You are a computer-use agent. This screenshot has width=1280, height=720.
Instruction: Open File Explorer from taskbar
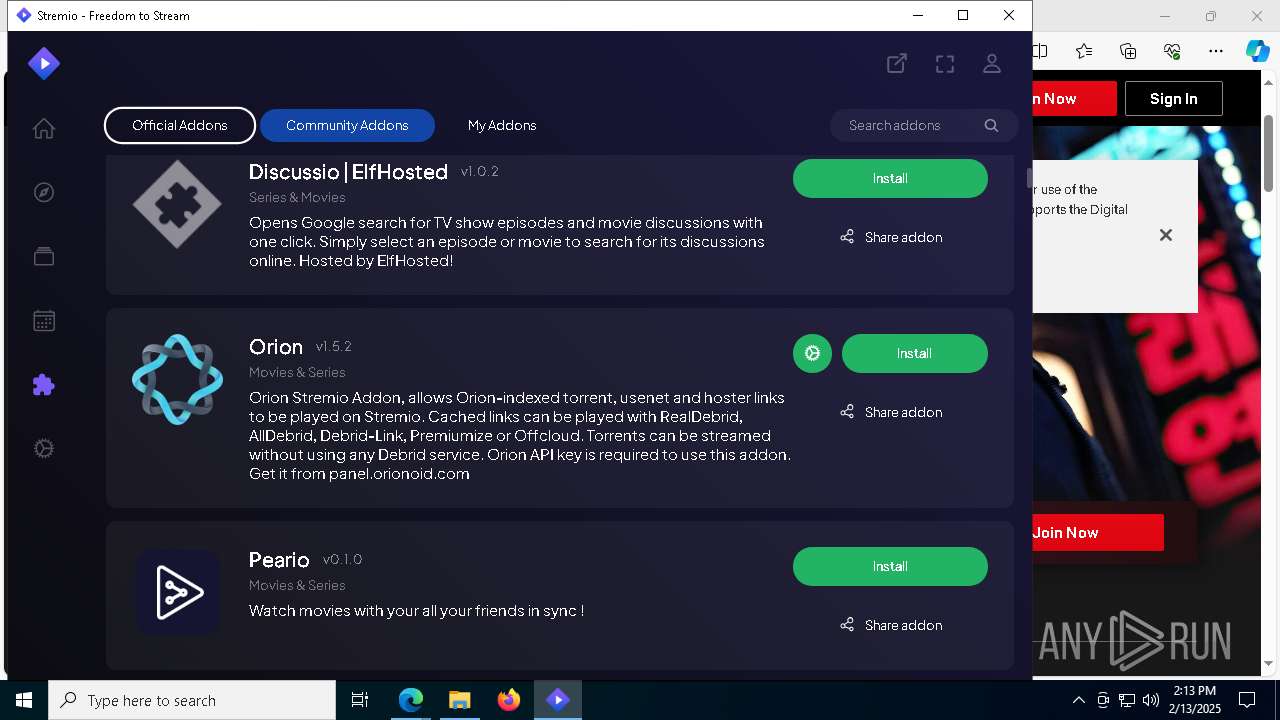pyautogui.click(x=459, y=700)
